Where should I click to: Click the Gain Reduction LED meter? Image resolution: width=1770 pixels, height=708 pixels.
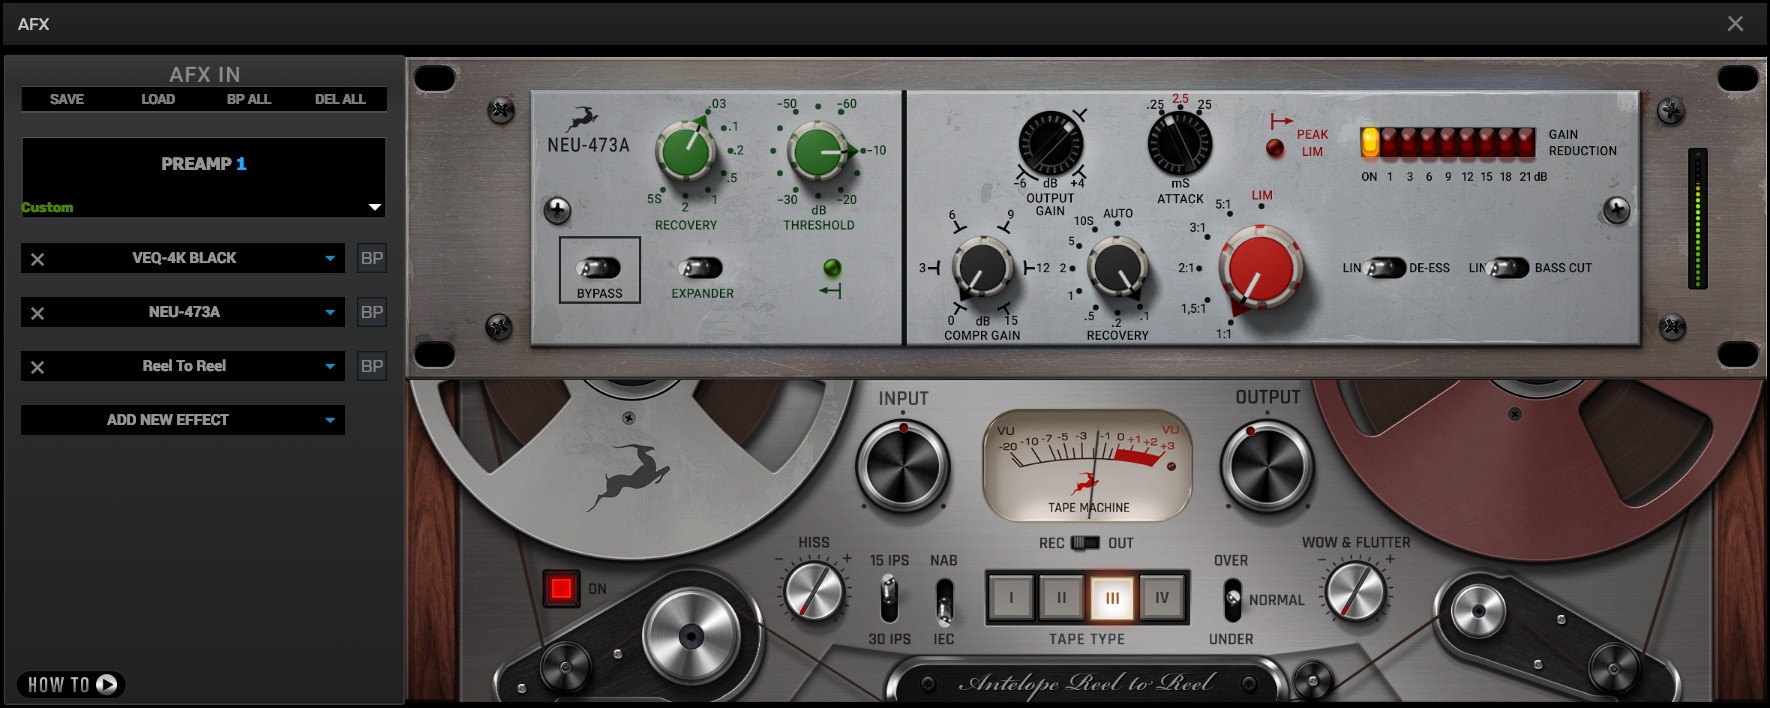(1448, 142)
